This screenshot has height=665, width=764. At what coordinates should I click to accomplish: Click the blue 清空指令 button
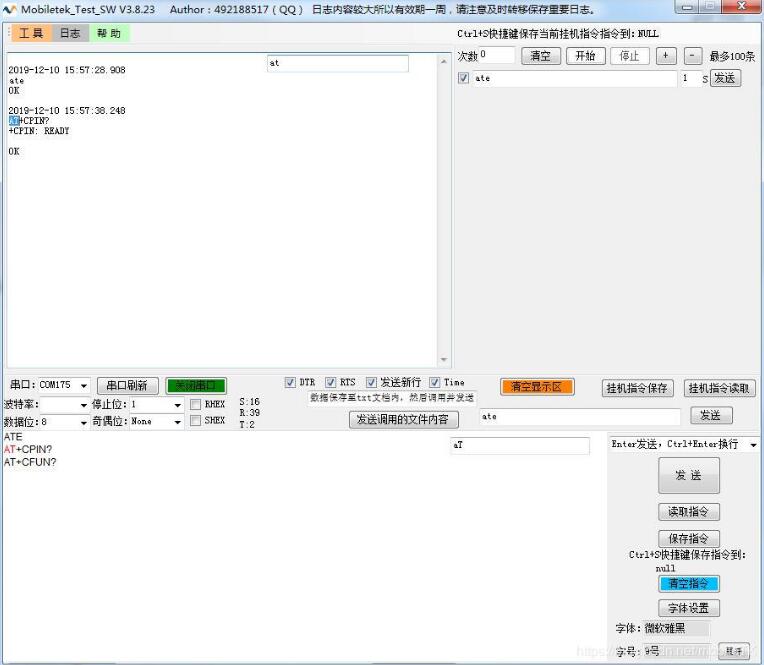[688, 584]
